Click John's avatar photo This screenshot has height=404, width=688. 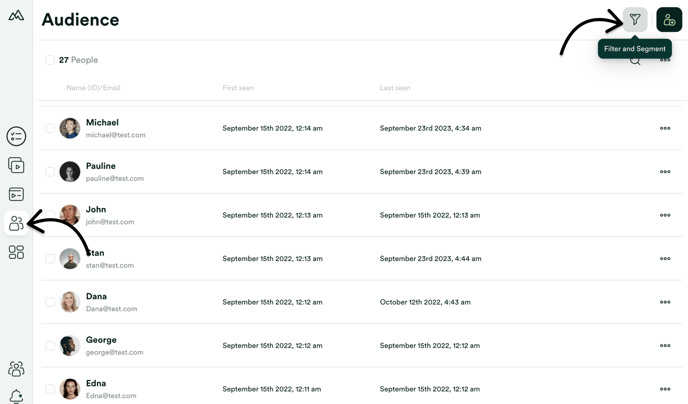tap(70, 215)
